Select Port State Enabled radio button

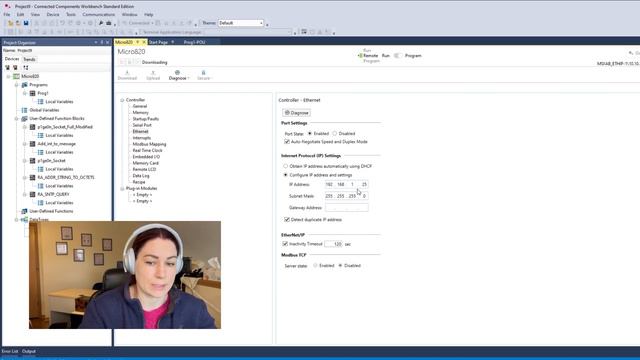pyautogui.click(x=310, y=133)
